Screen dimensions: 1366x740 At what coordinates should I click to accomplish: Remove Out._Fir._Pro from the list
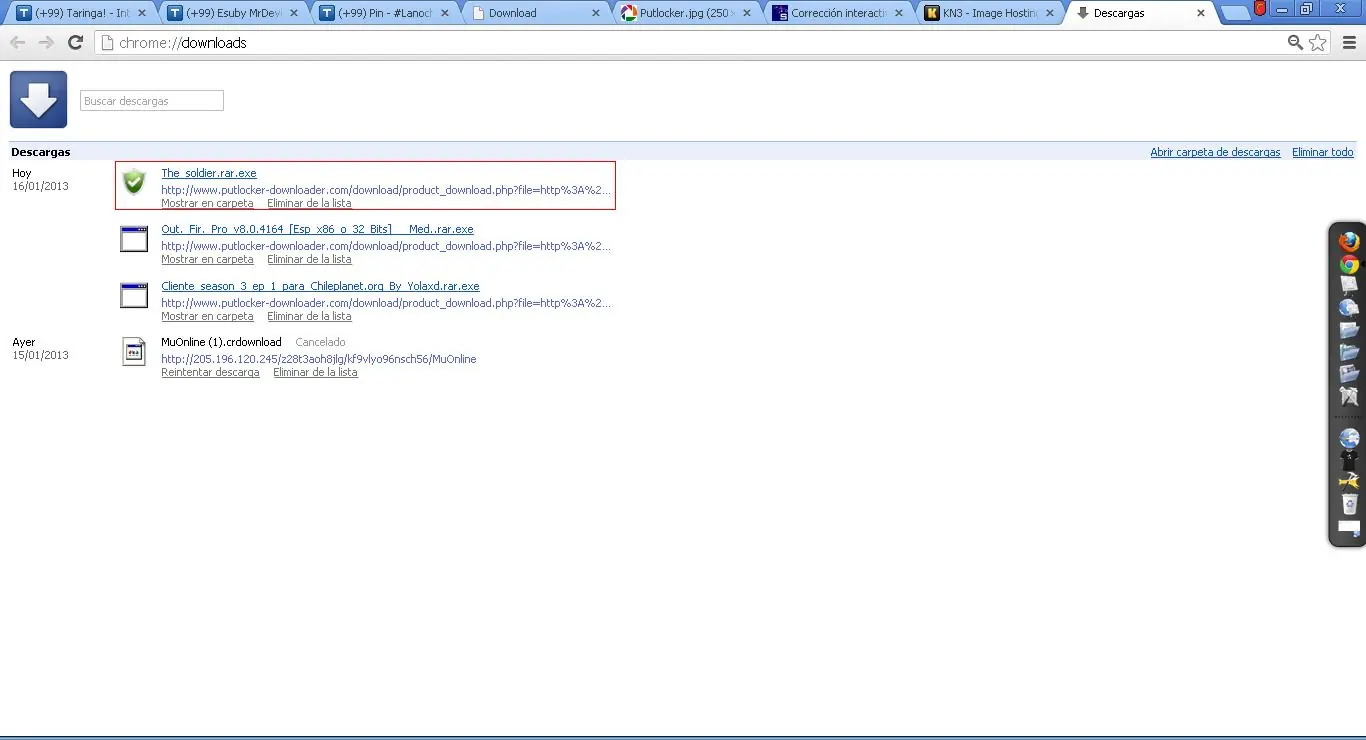[309, 259]
